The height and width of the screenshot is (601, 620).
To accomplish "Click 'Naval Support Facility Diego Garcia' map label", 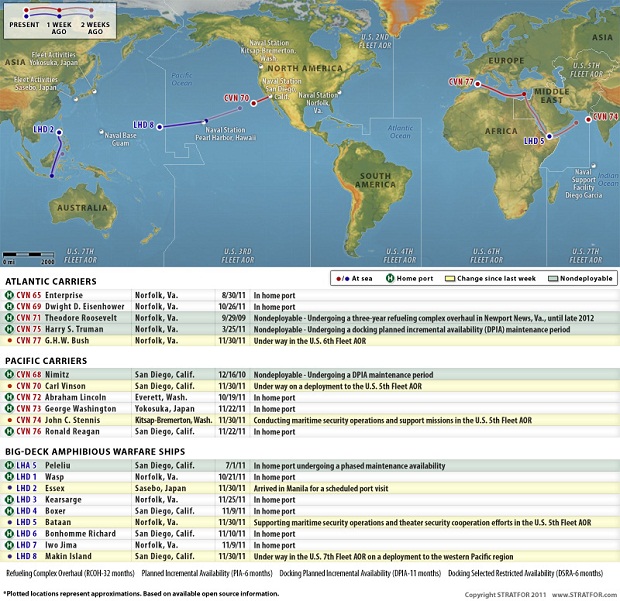I will coord(584,183).
